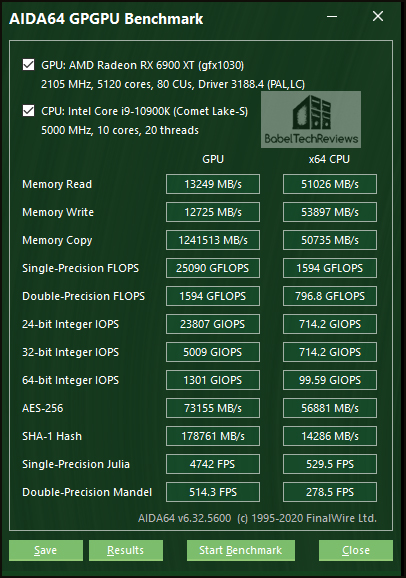This screenshot has height=578, width=406.
Task: Click the CPU SHA-1 Hash value 14286 MB/s
Action: click(330, 436)
